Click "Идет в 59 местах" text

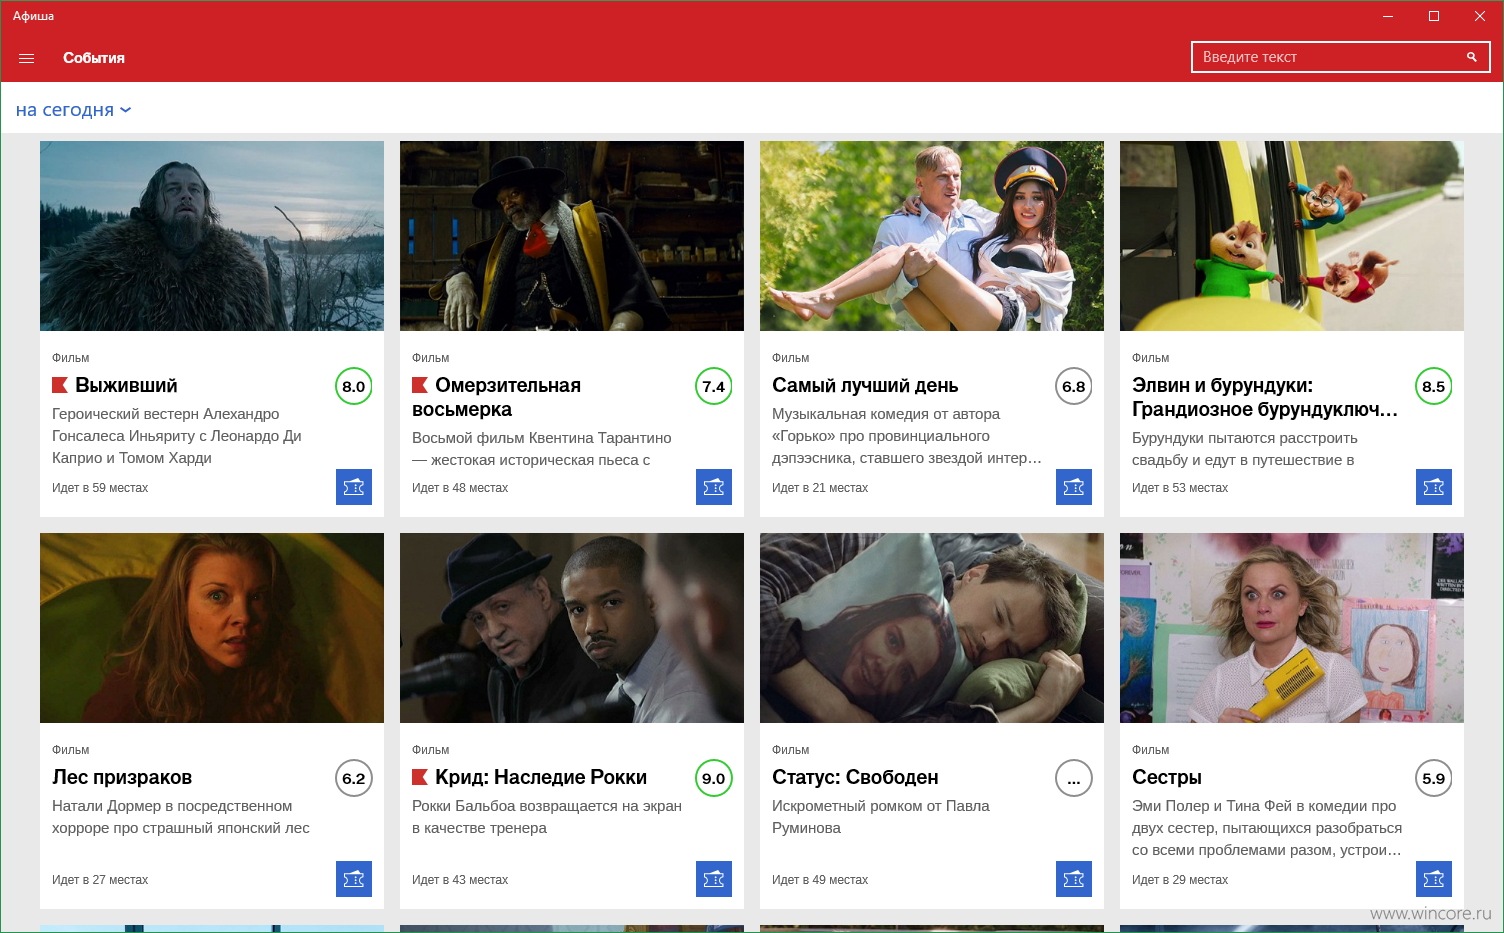[x=100, y=488]
